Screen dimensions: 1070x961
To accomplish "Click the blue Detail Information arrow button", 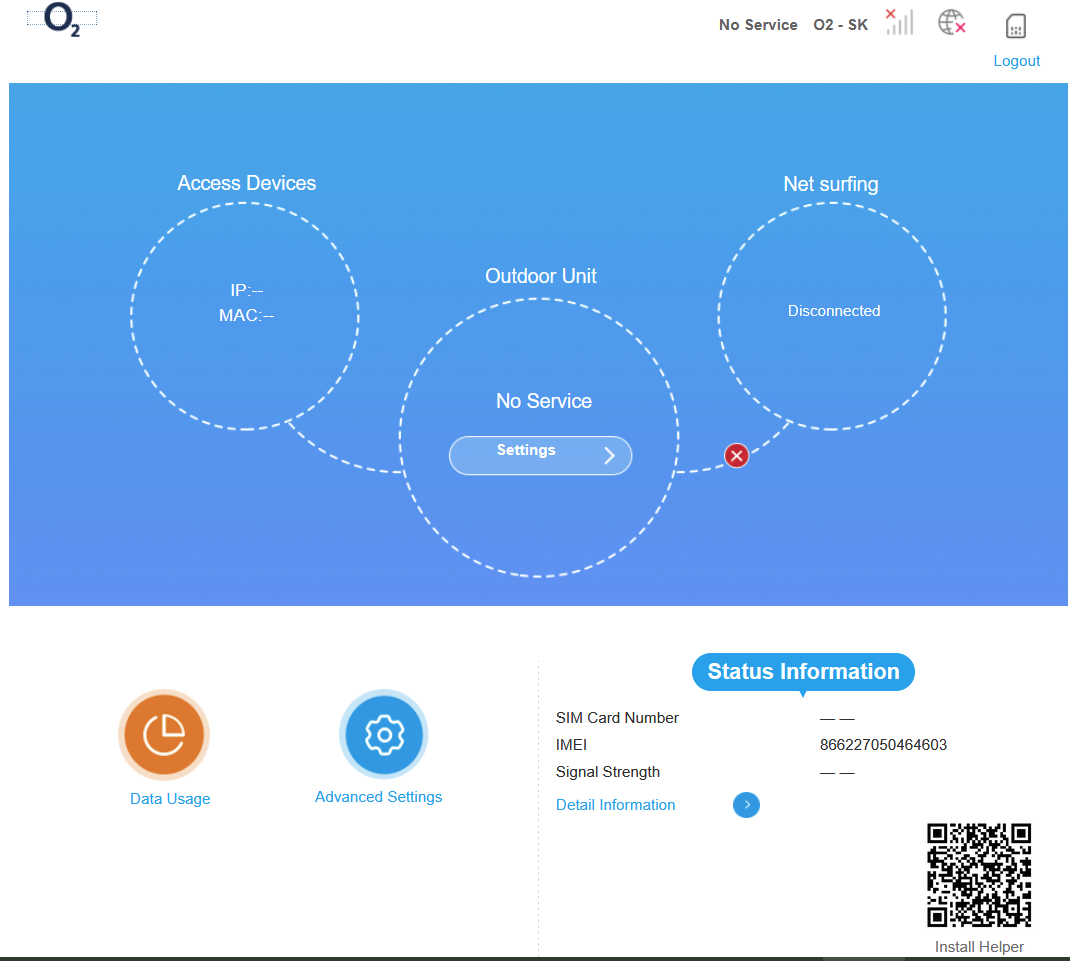I will click(x=747, y=805).
